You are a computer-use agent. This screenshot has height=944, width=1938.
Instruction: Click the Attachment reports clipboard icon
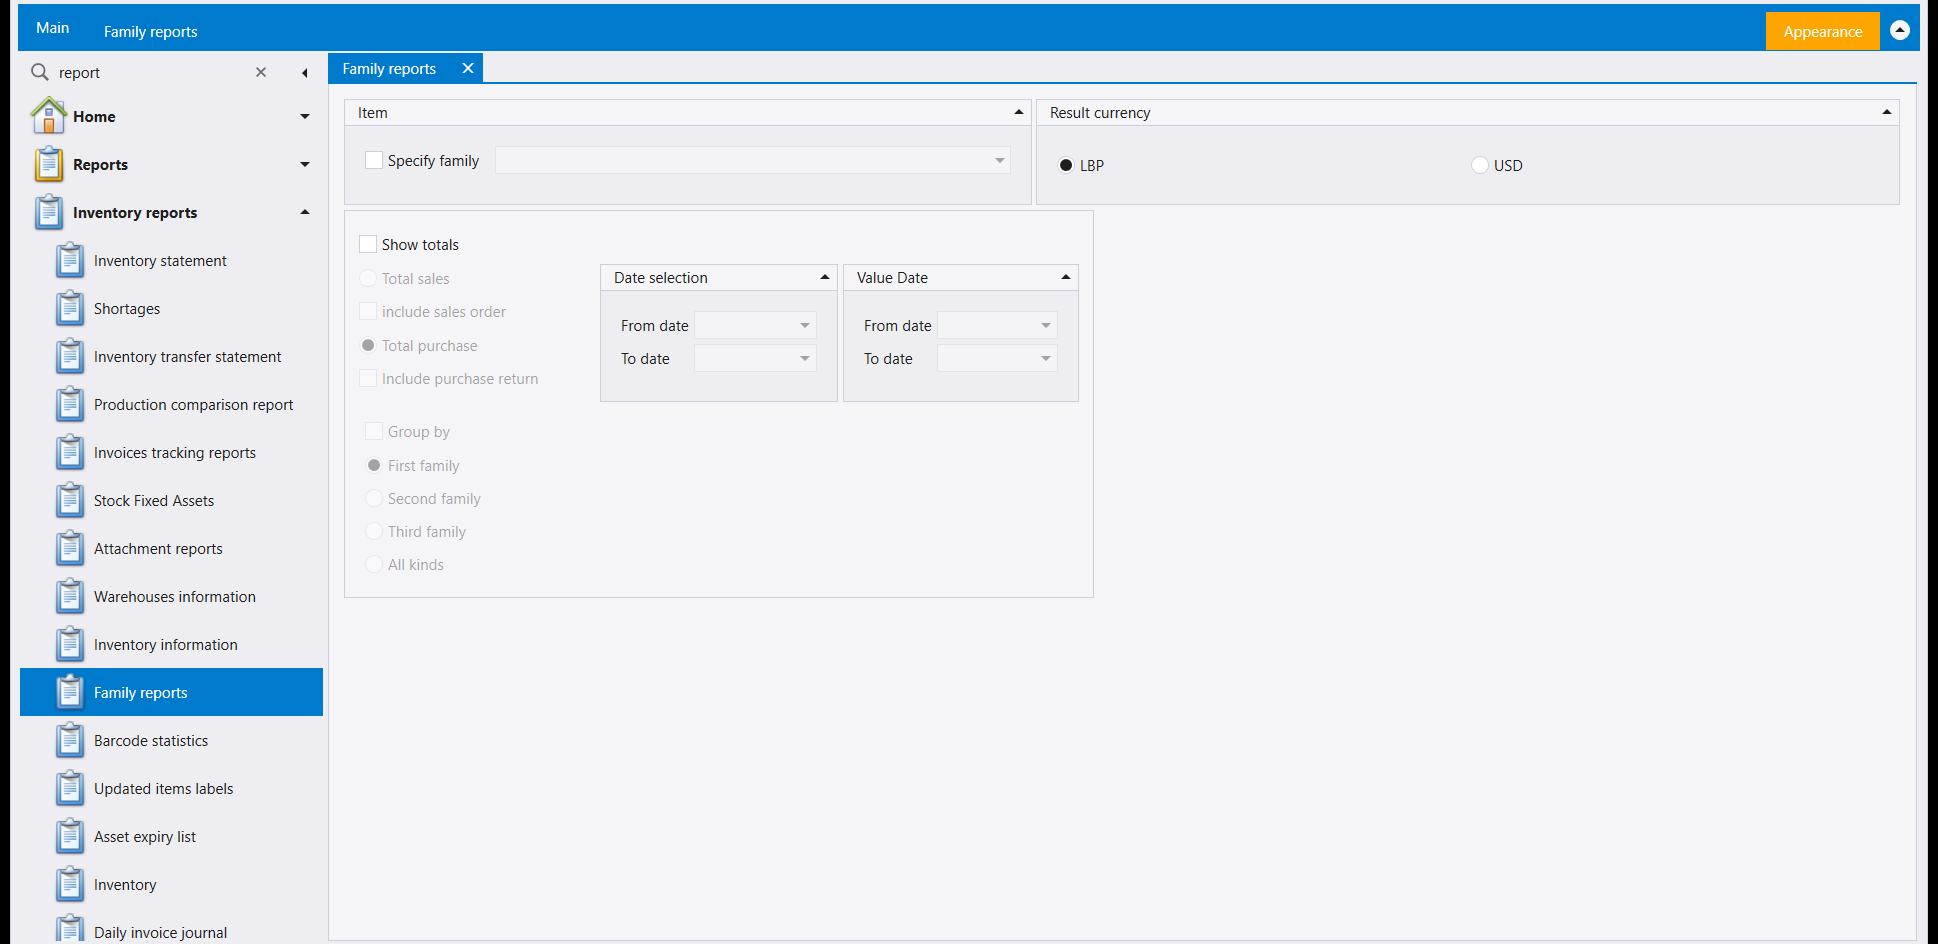pyautogui.click(x=69, y=548)
